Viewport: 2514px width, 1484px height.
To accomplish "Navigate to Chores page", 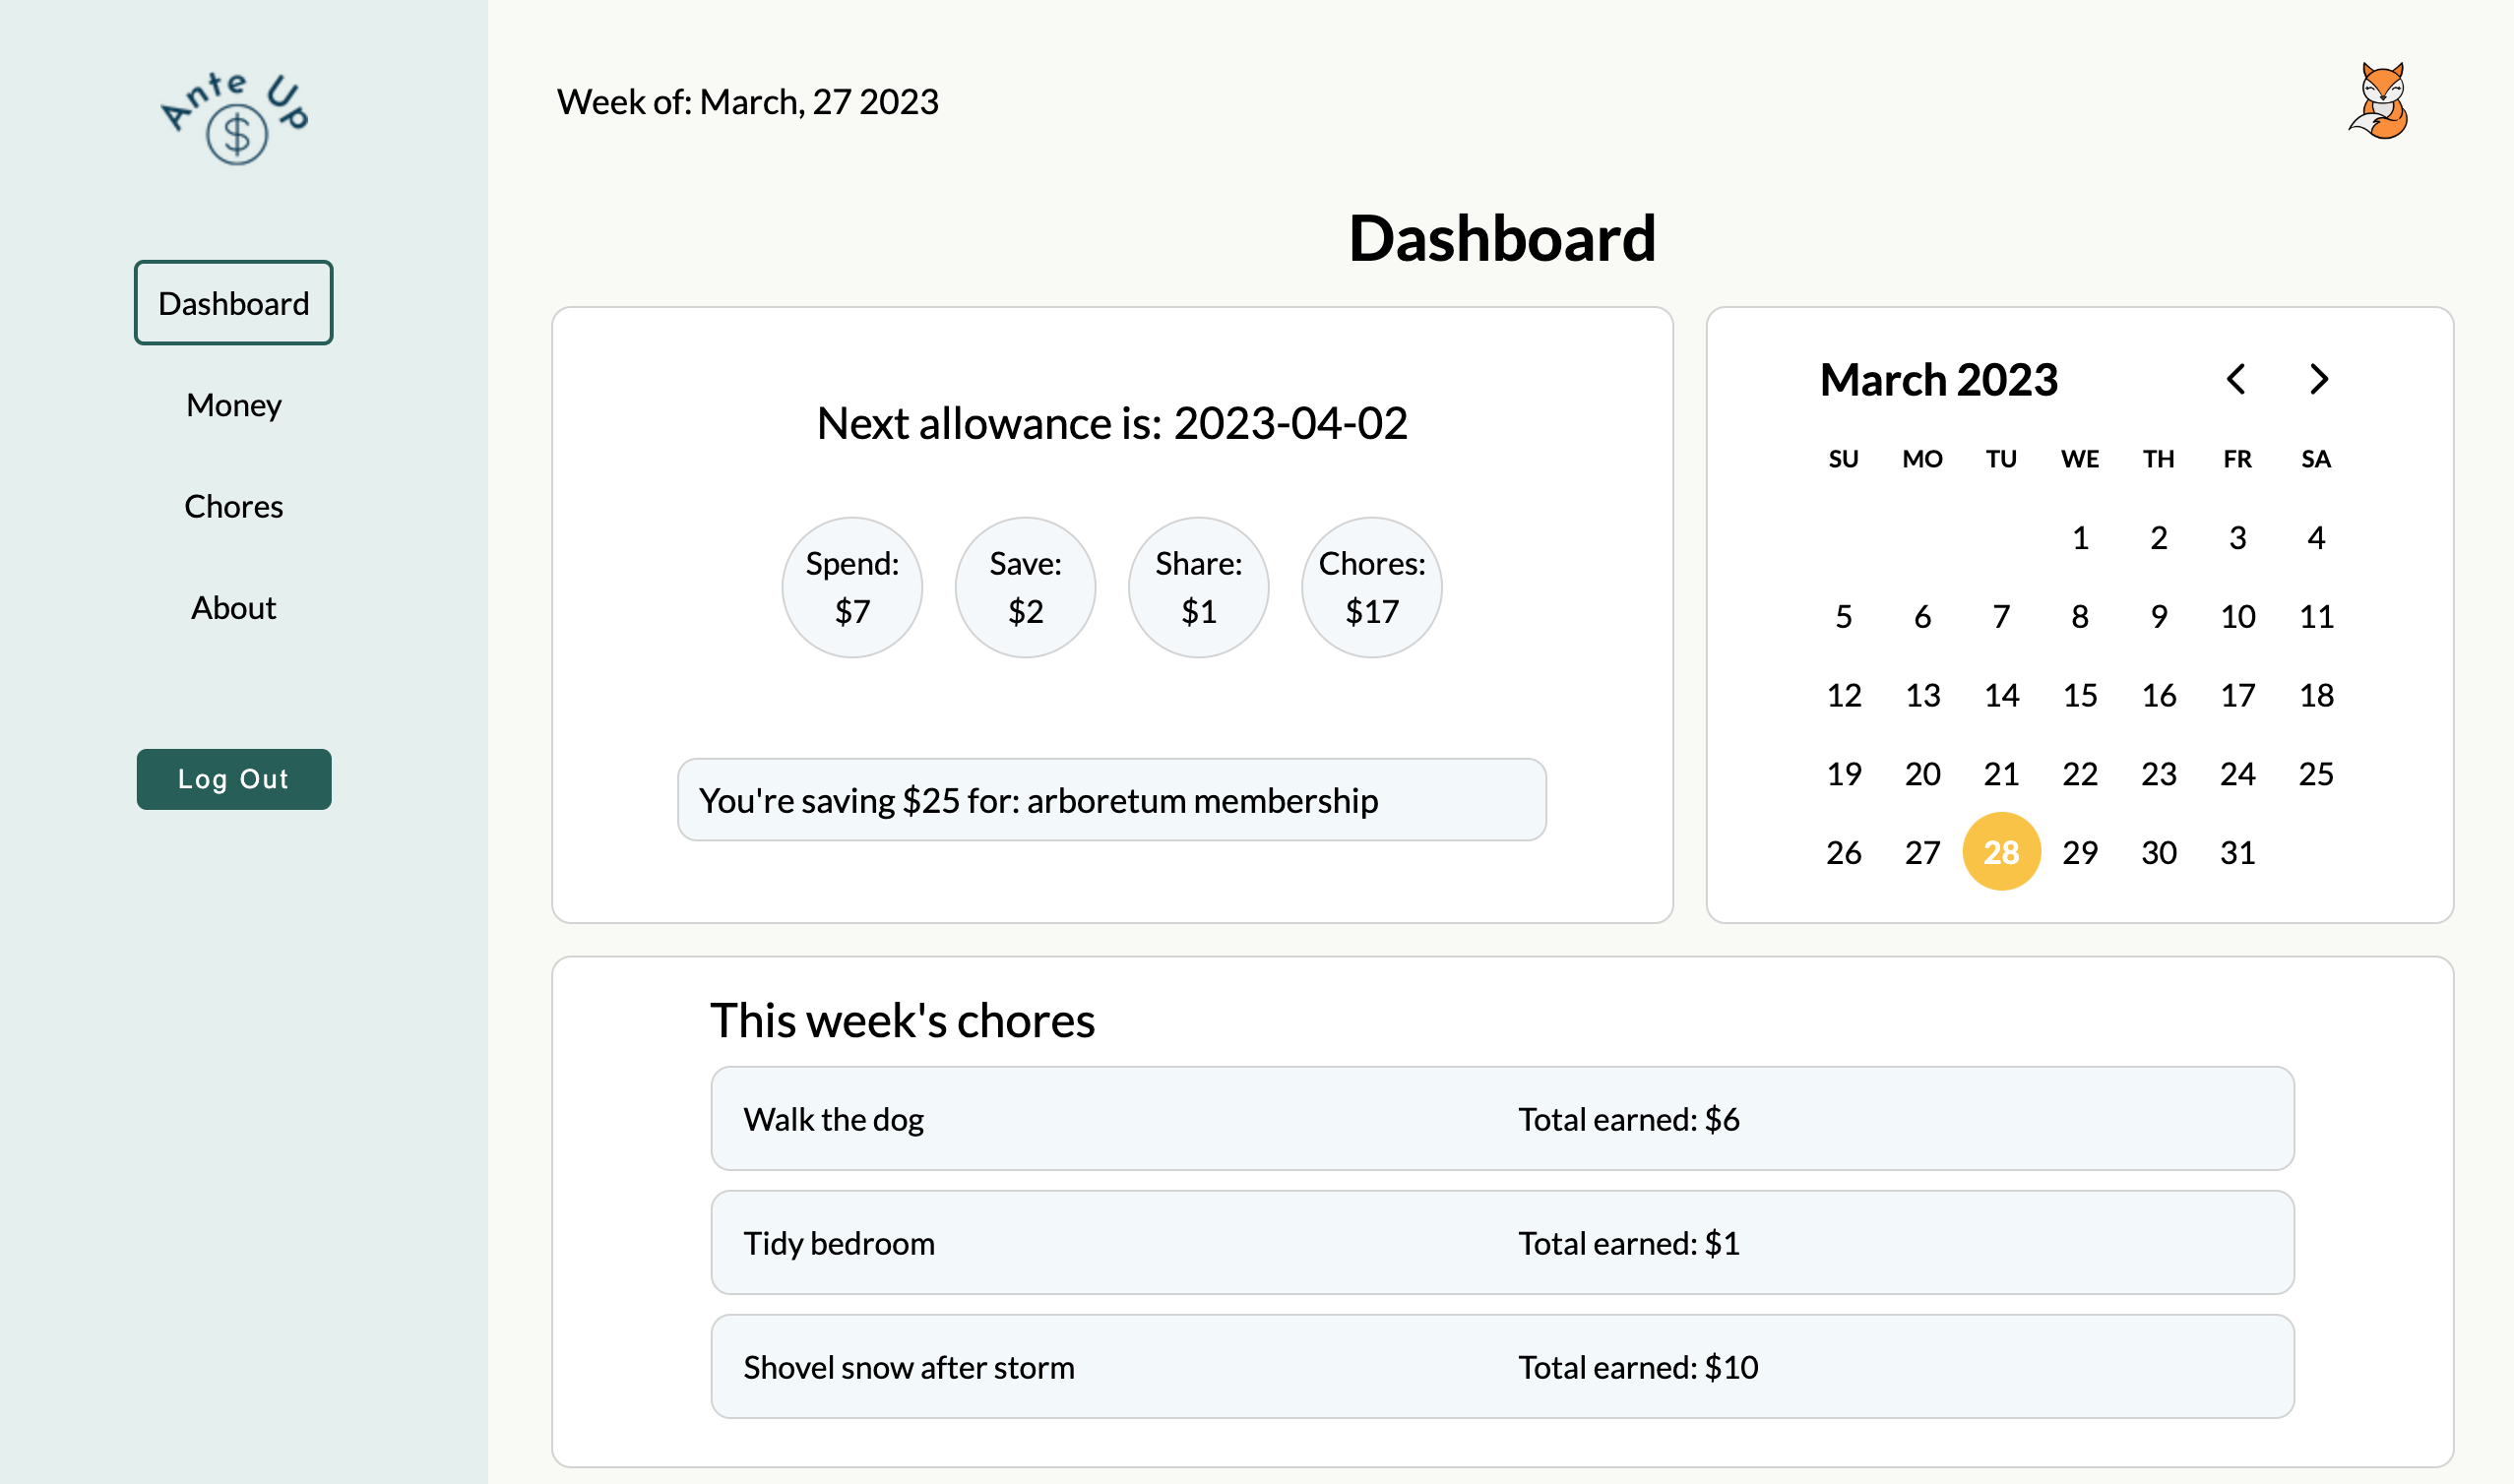I will click(234, 506).
